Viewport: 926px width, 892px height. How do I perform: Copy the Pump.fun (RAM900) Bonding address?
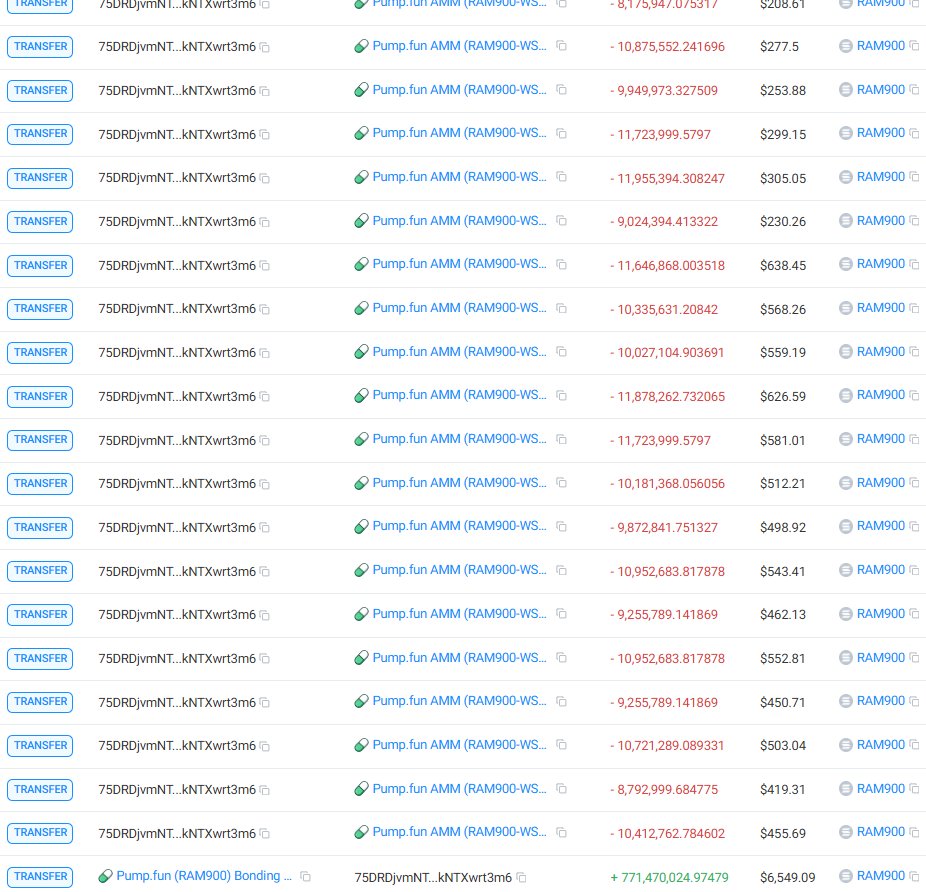pyautogui.click(x=305, y=876)
